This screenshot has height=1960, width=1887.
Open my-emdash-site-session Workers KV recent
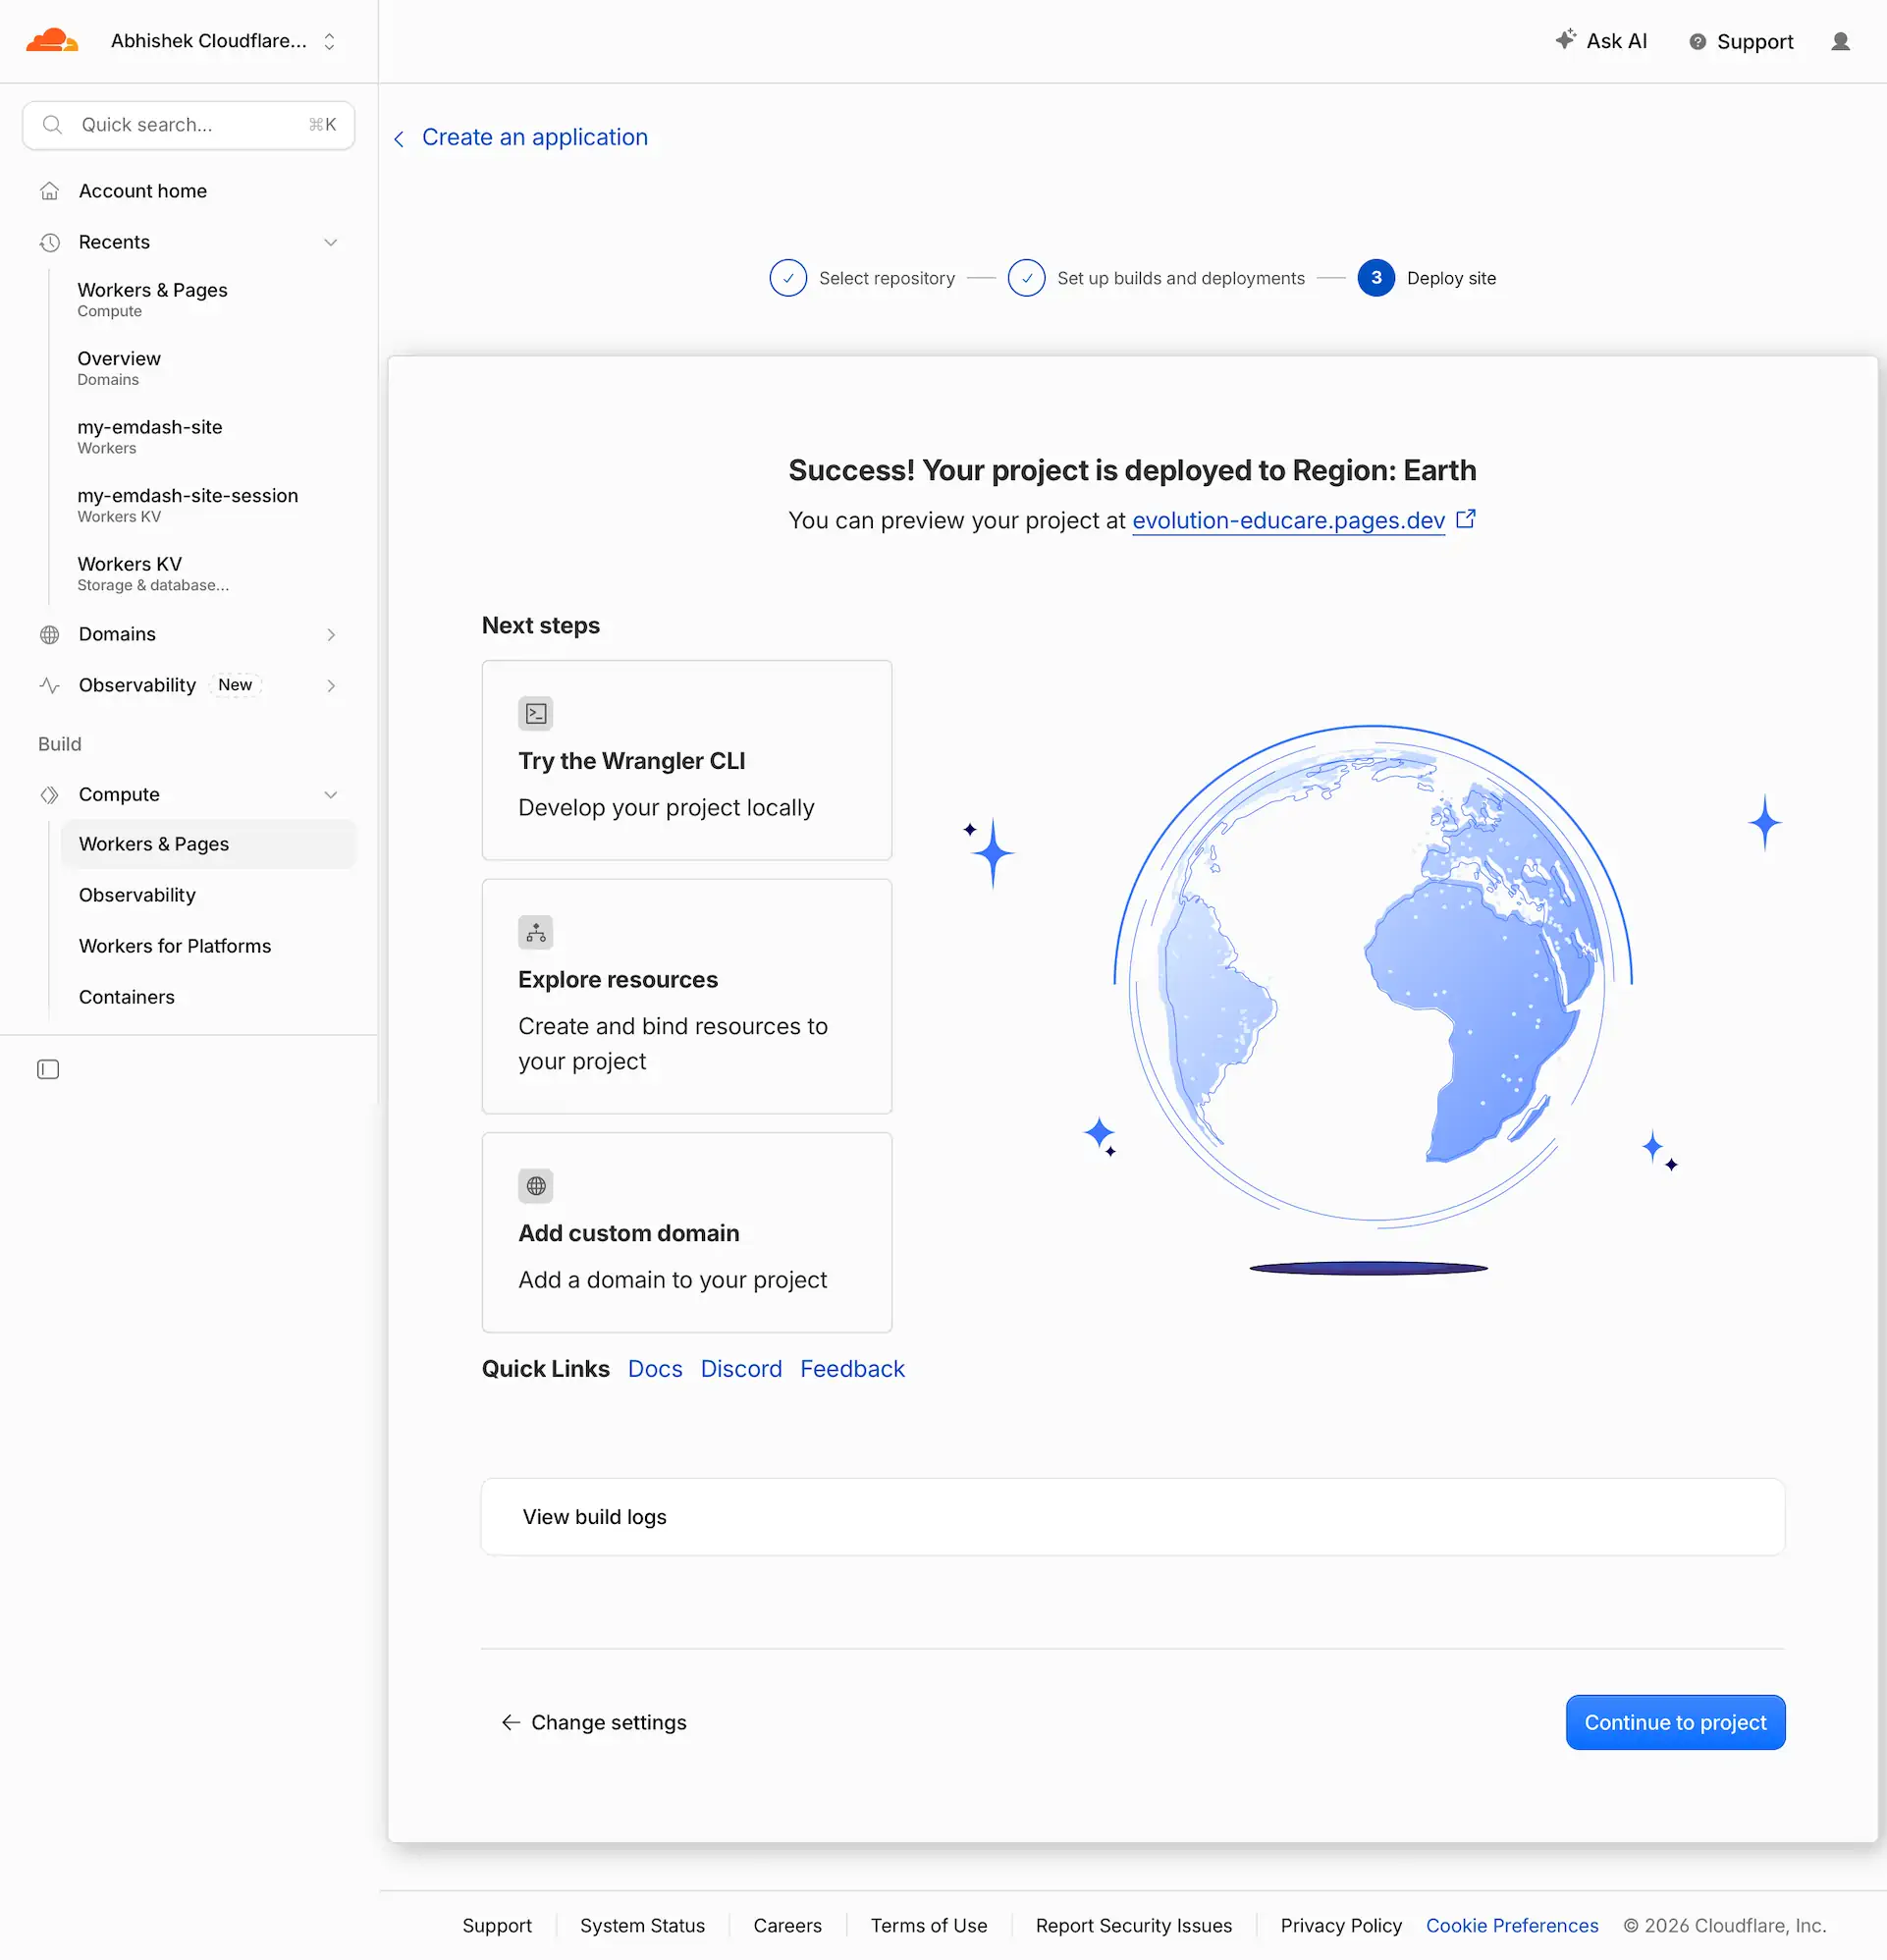click(x=188, y=505)
